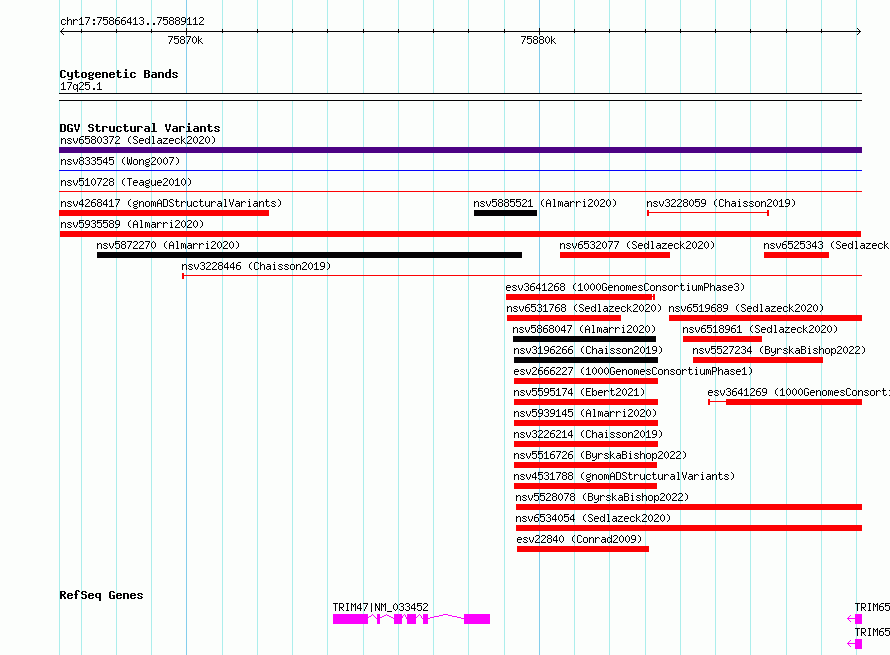The image size is (890, 655).
Task: Click nsv4268417 (gnomADStructuralVariants) label
Action: (x=171, y=203)
